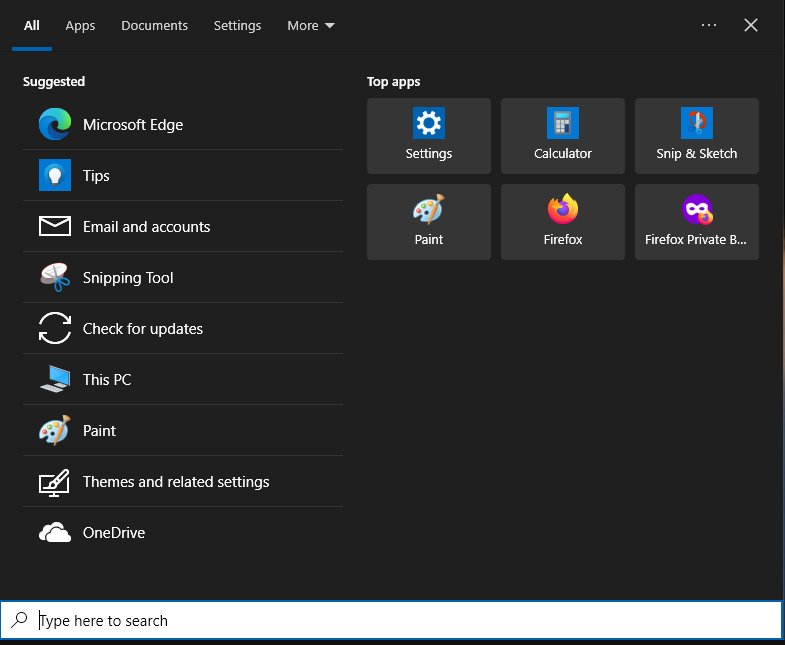Open the three-dot options menu
Screen dimensions: 785x645
click(x=709, y=25)
